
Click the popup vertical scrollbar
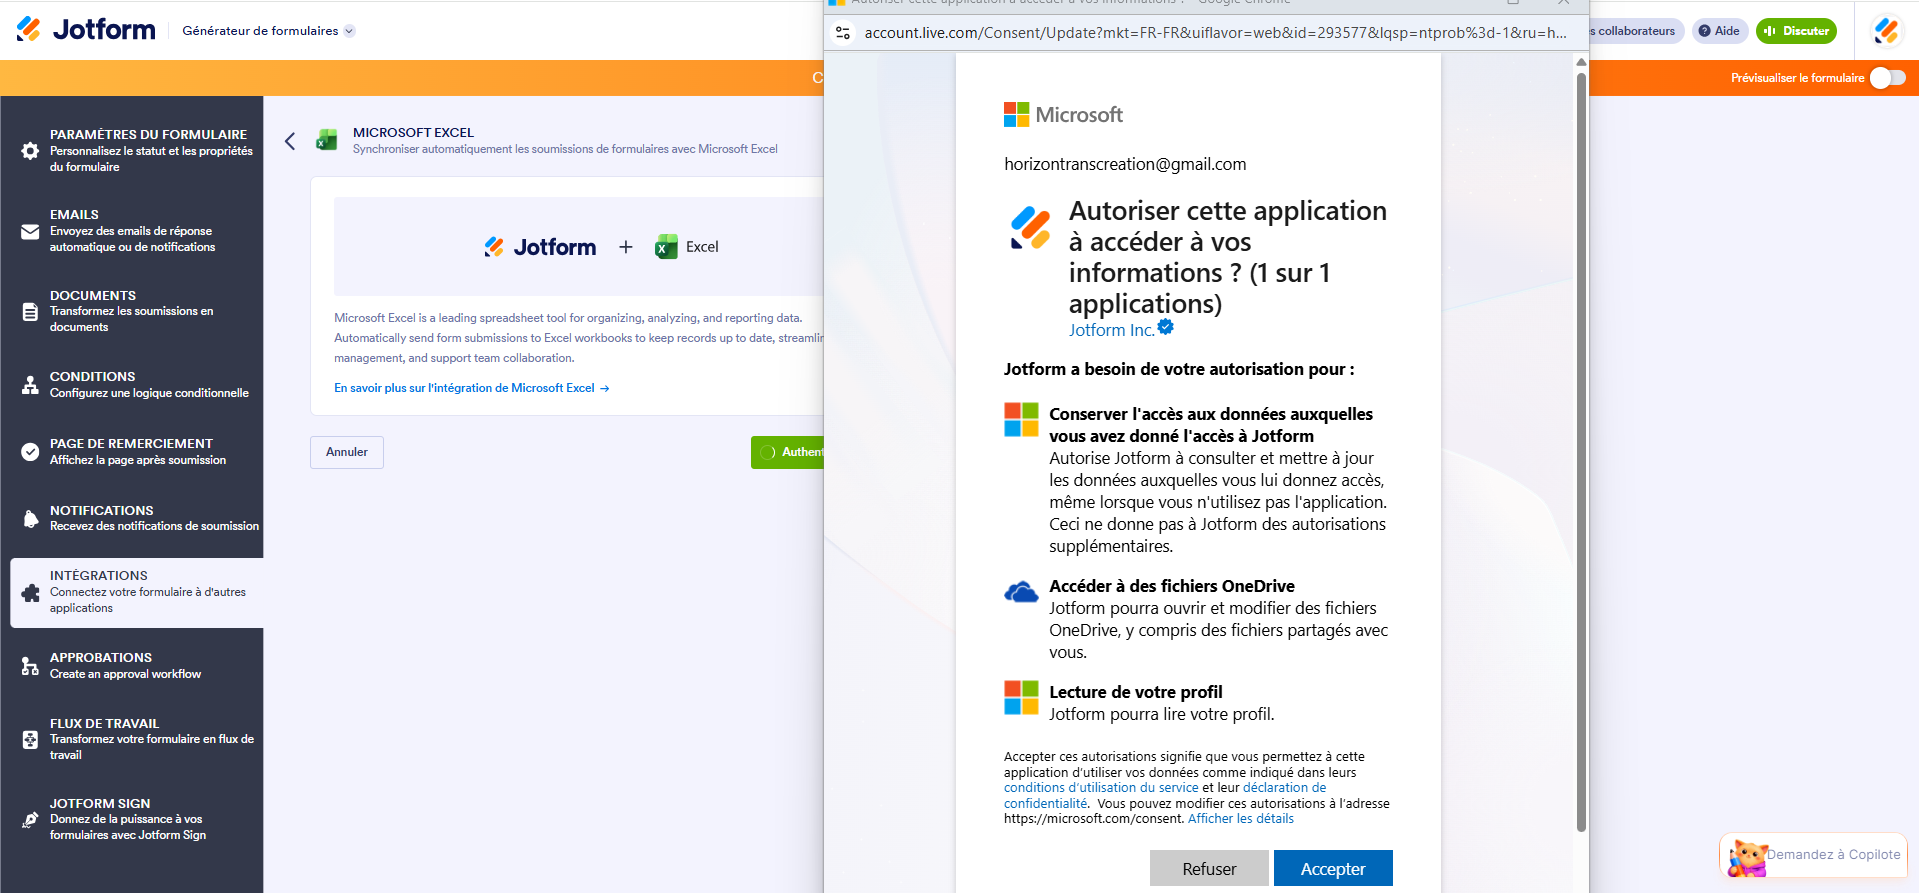[1581, 450]
